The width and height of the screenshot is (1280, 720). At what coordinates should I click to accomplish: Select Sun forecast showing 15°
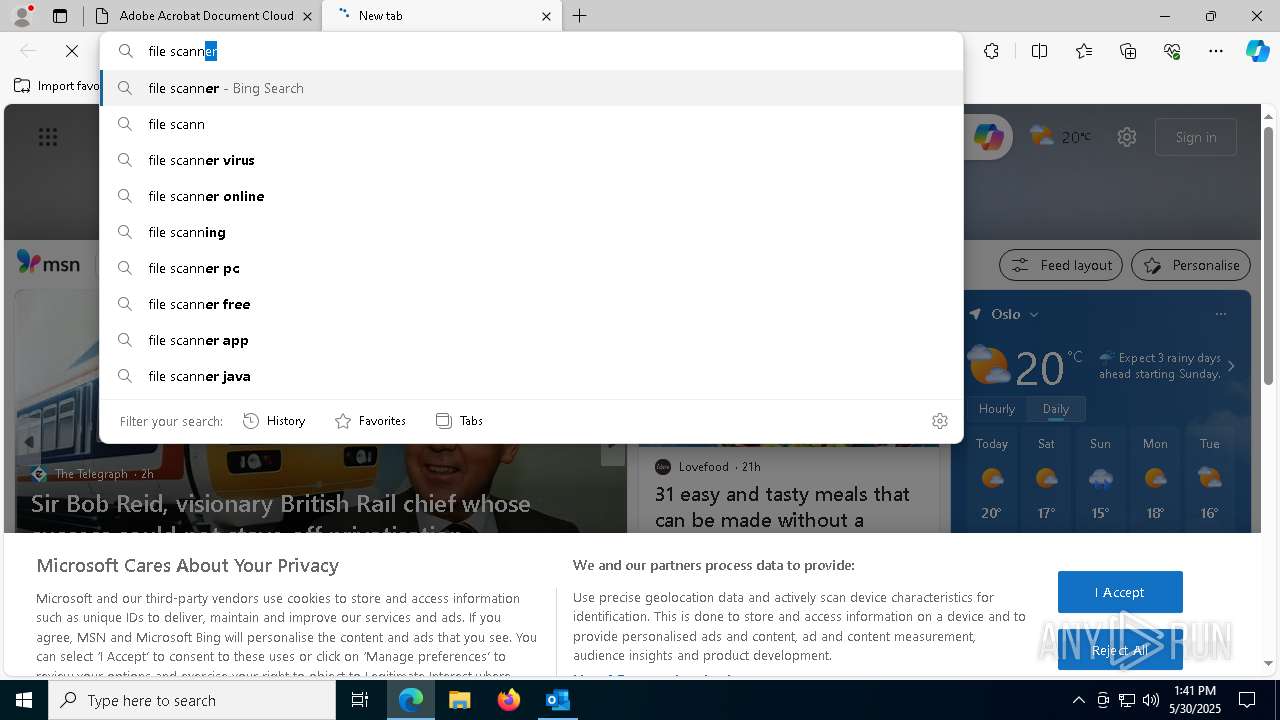point(1100,478)
